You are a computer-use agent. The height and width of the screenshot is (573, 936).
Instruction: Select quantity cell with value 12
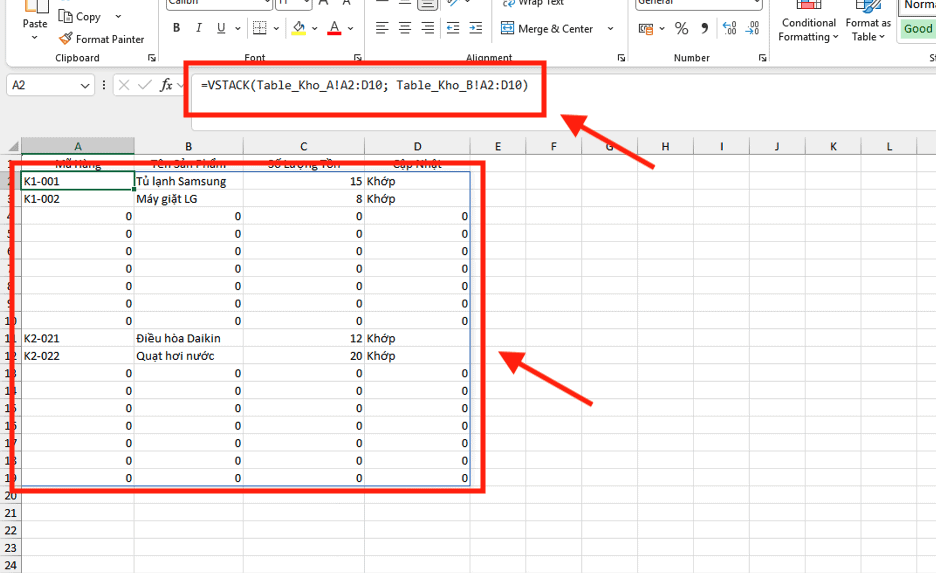[x=304, y=338]
